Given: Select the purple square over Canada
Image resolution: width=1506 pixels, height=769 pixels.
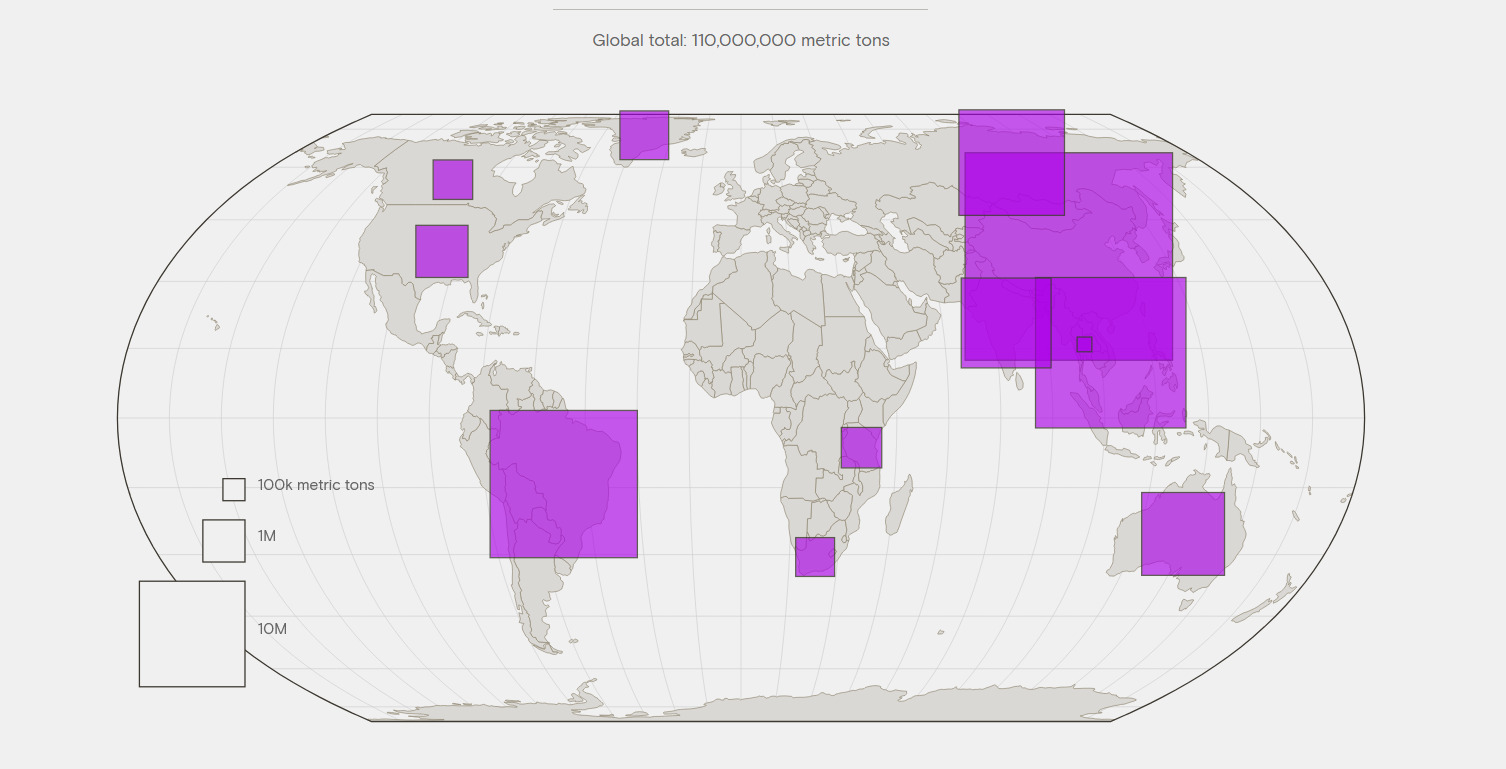Looking at the screenshot, I should 452,180.
